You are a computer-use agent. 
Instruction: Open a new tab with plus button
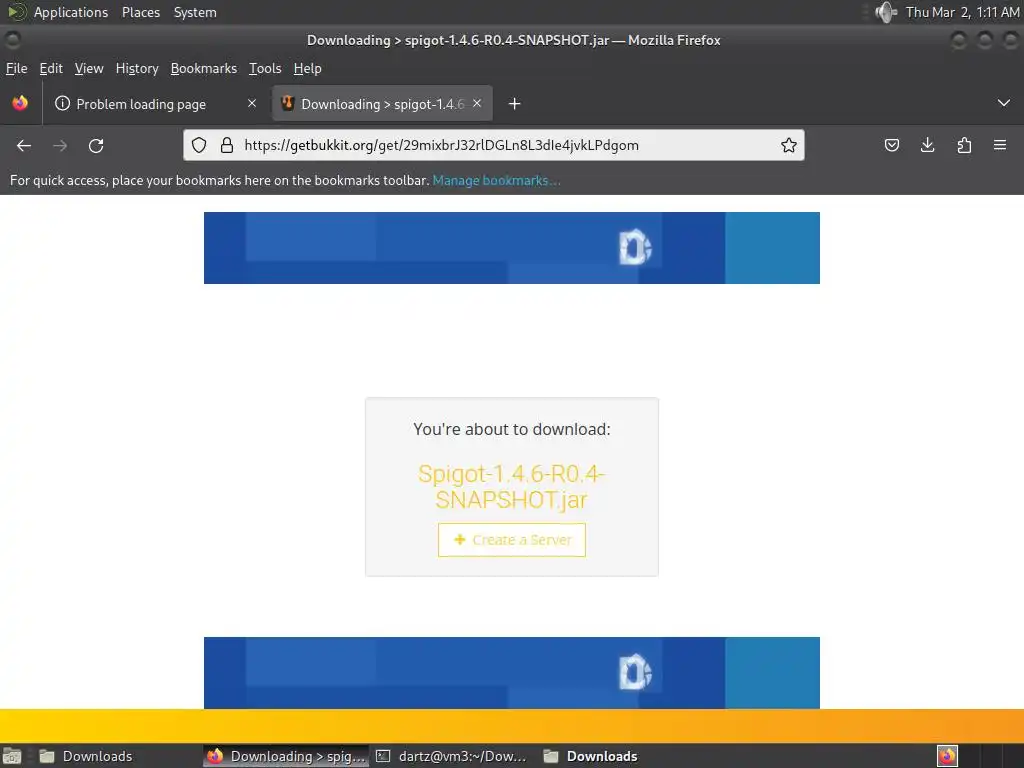[x=515, y=104]
